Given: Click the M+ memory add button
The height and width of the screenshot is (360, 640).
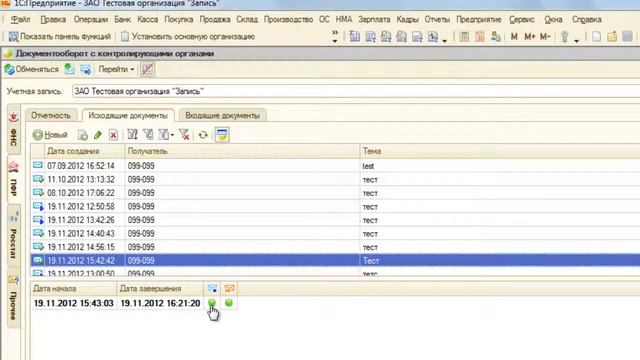Looking at the screenshot, I should pyautogui.click(x=530, y=37).
